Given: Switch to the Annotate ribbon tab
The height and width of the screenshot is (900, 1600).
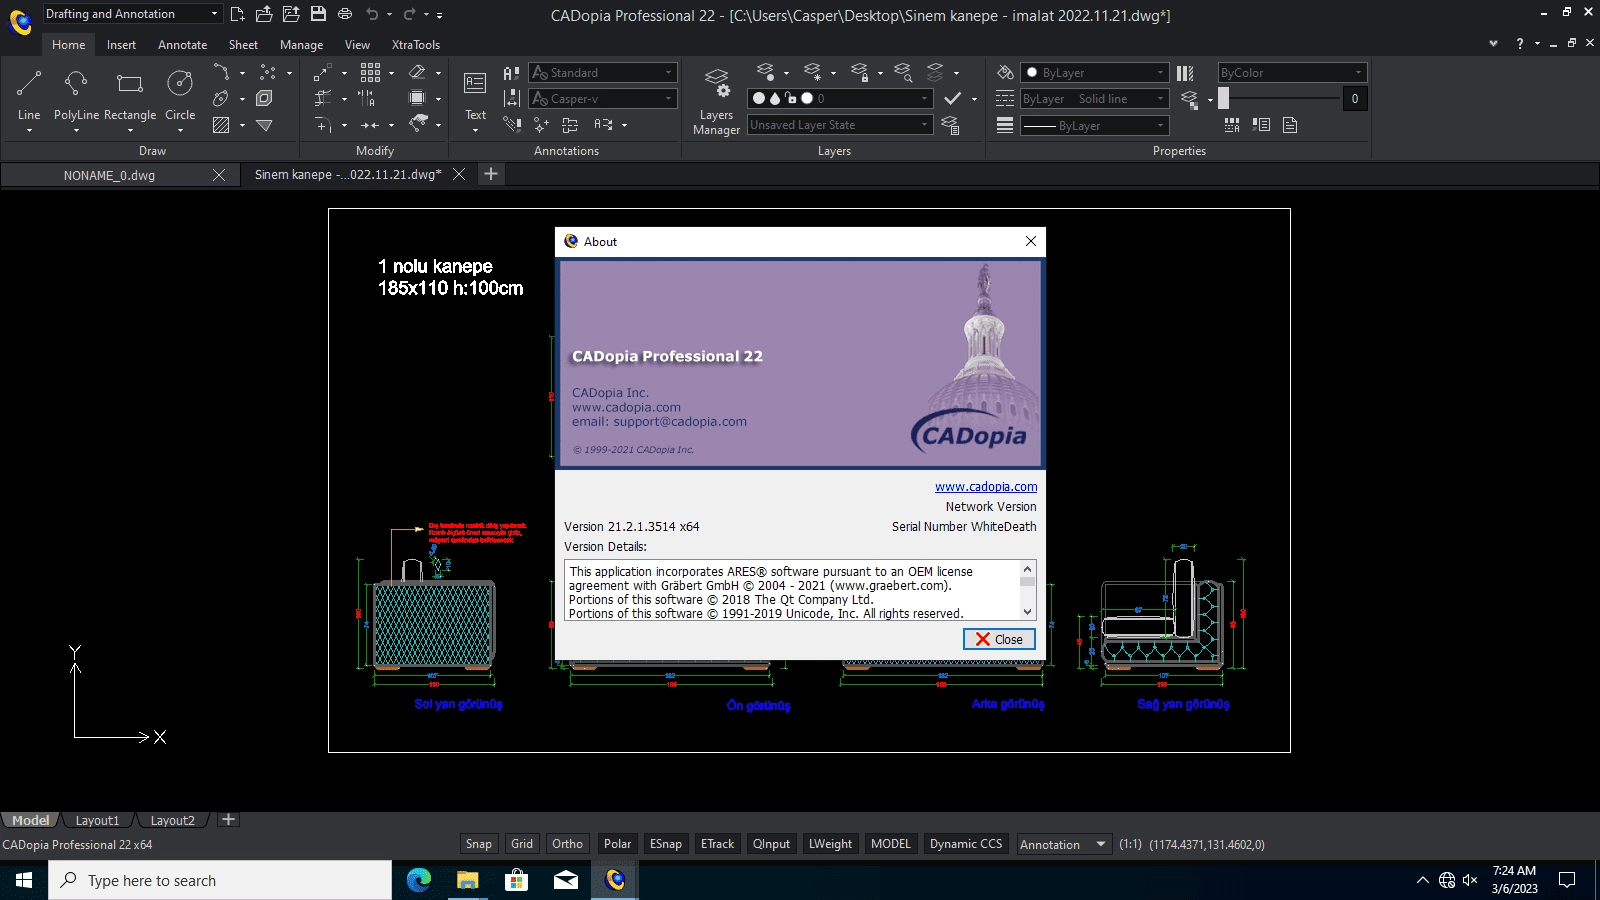Looking at the screenshot, I should (183, 45).
